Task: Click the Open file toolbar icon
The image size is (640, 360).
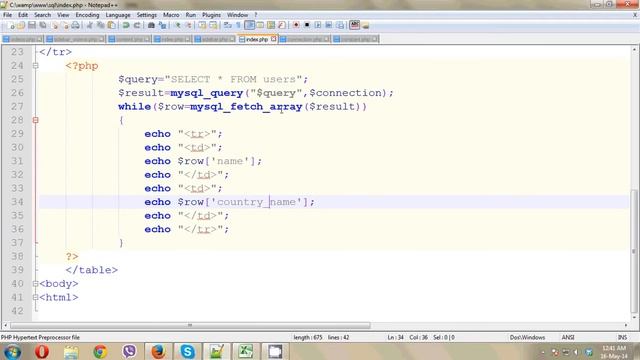Action: click(x=21, y=25)
